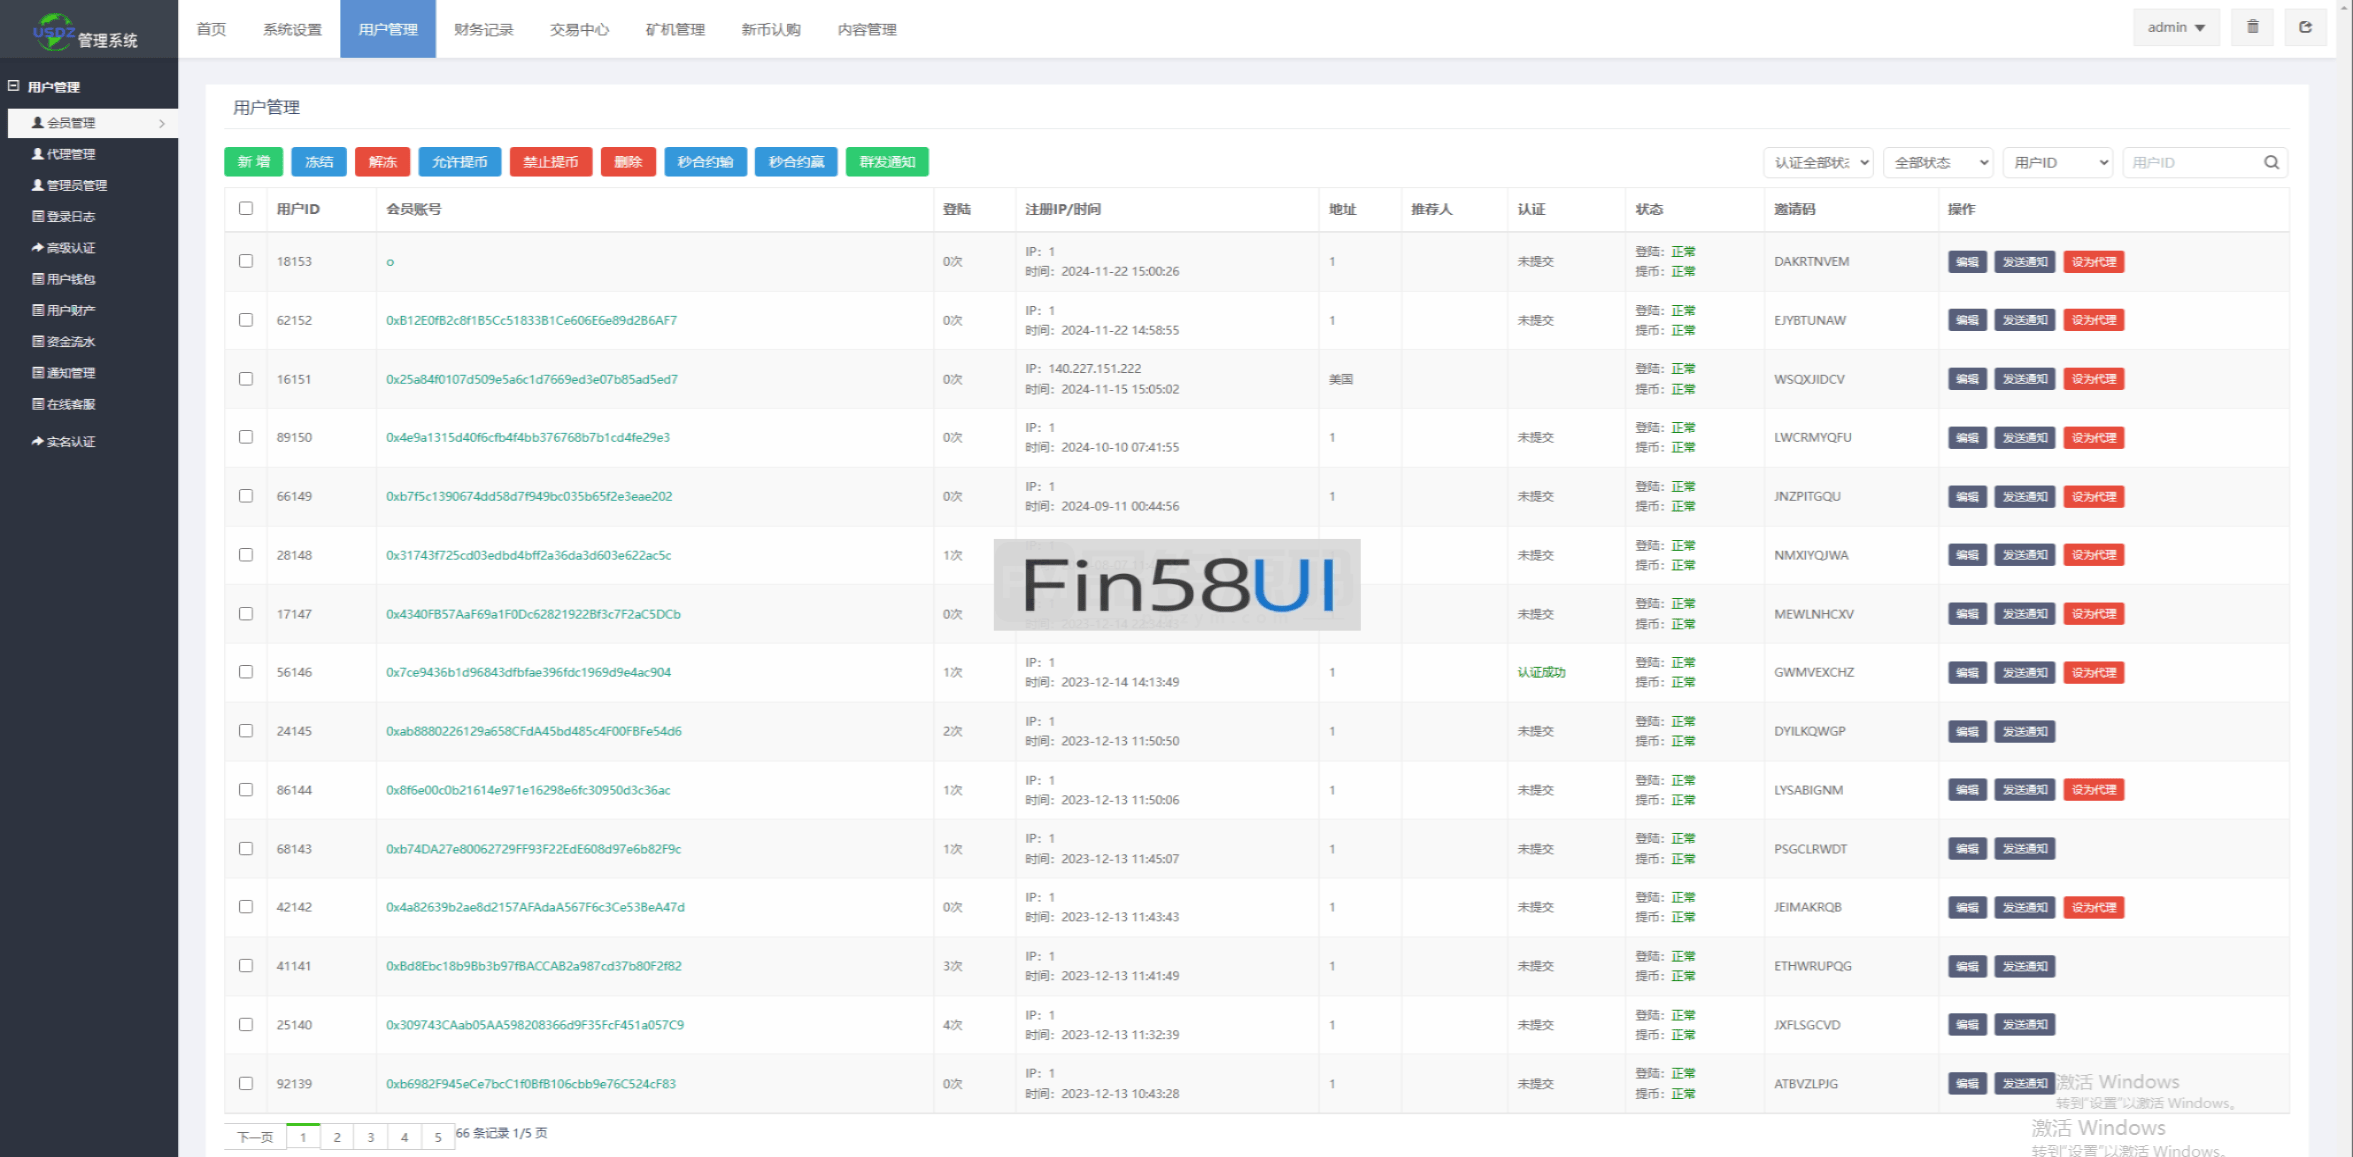Screen dimensions: 2353x1157
Task: Go to page 3 in pagination
Action: coord(370,1137)
